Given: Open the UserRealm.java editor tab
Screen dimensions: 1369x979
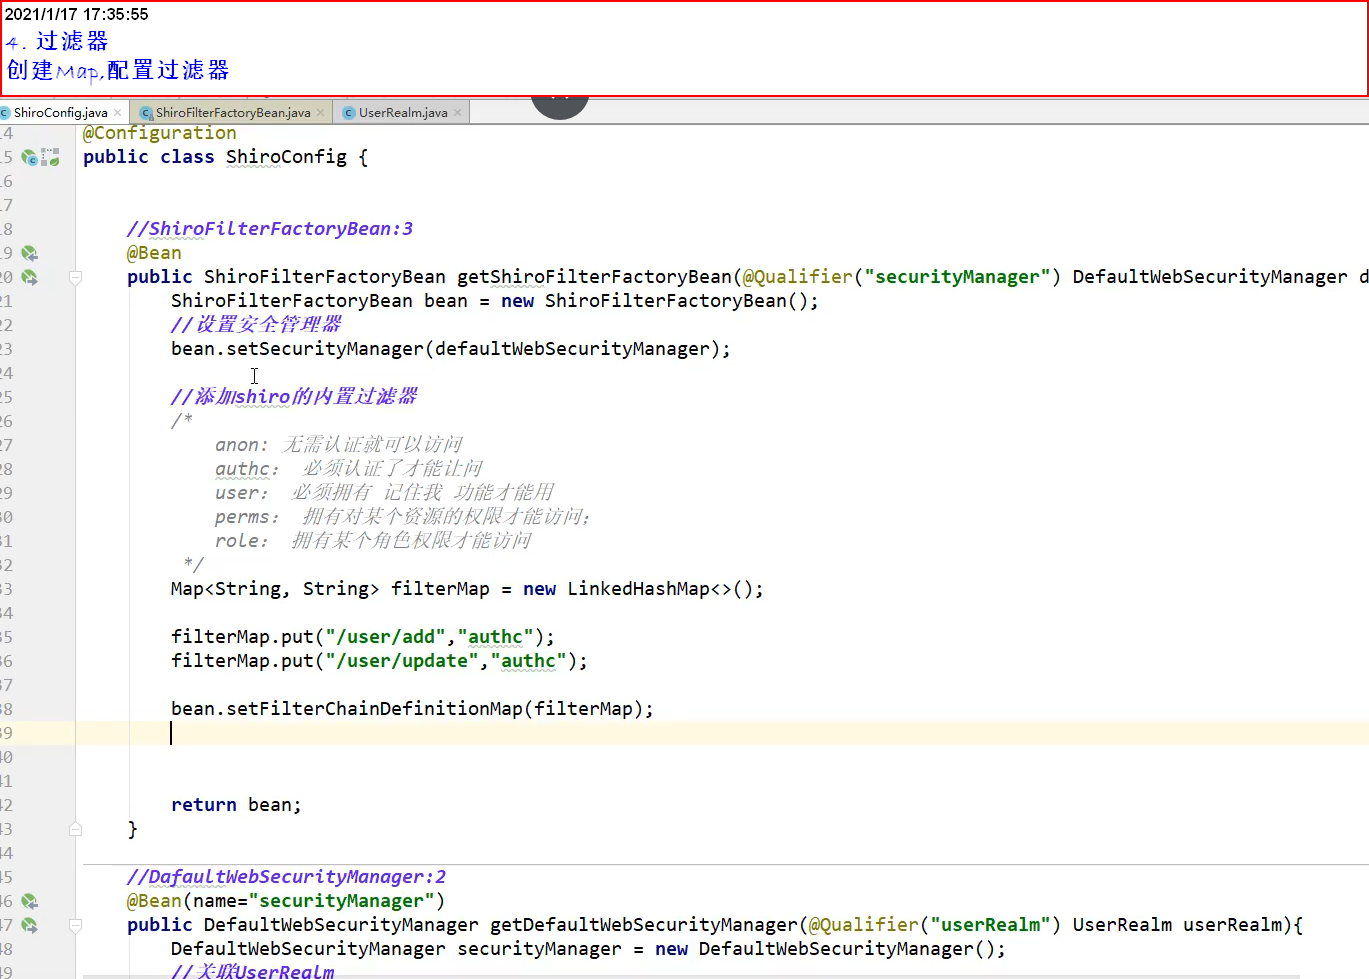Looking at the screenshot, I should click(403, 113).
